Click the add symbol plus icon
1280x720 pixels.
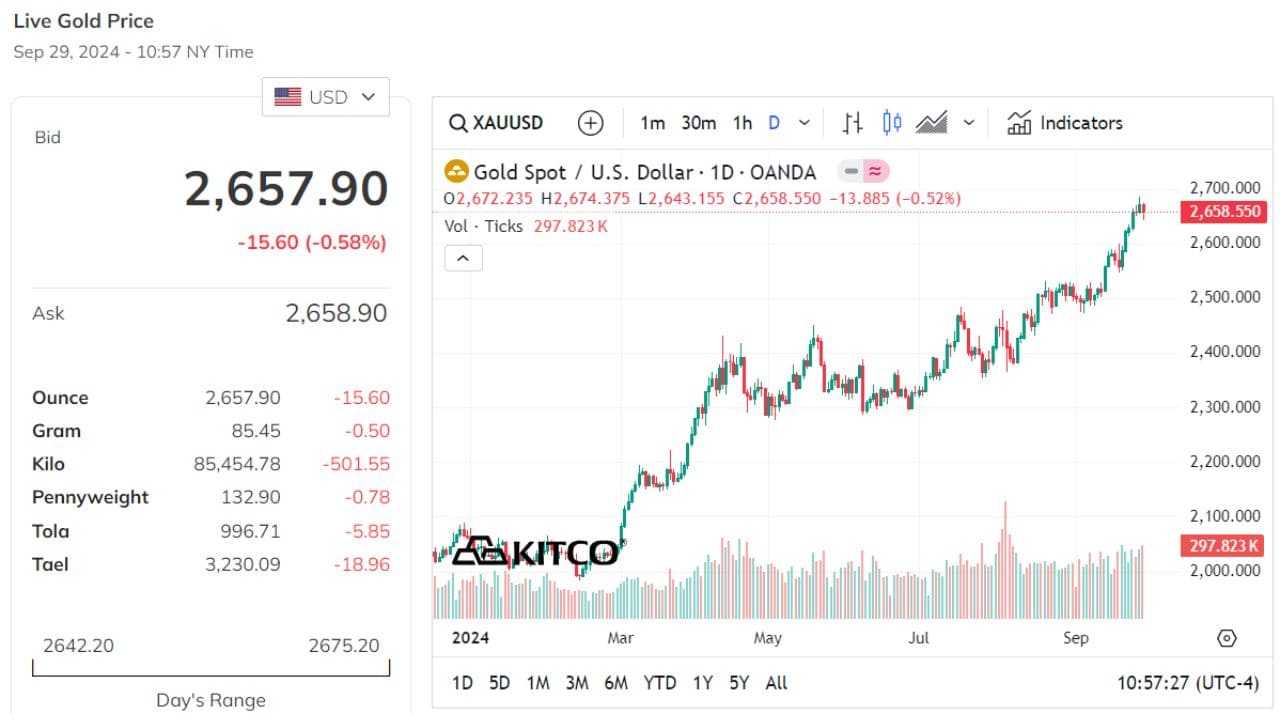point(591,123)
